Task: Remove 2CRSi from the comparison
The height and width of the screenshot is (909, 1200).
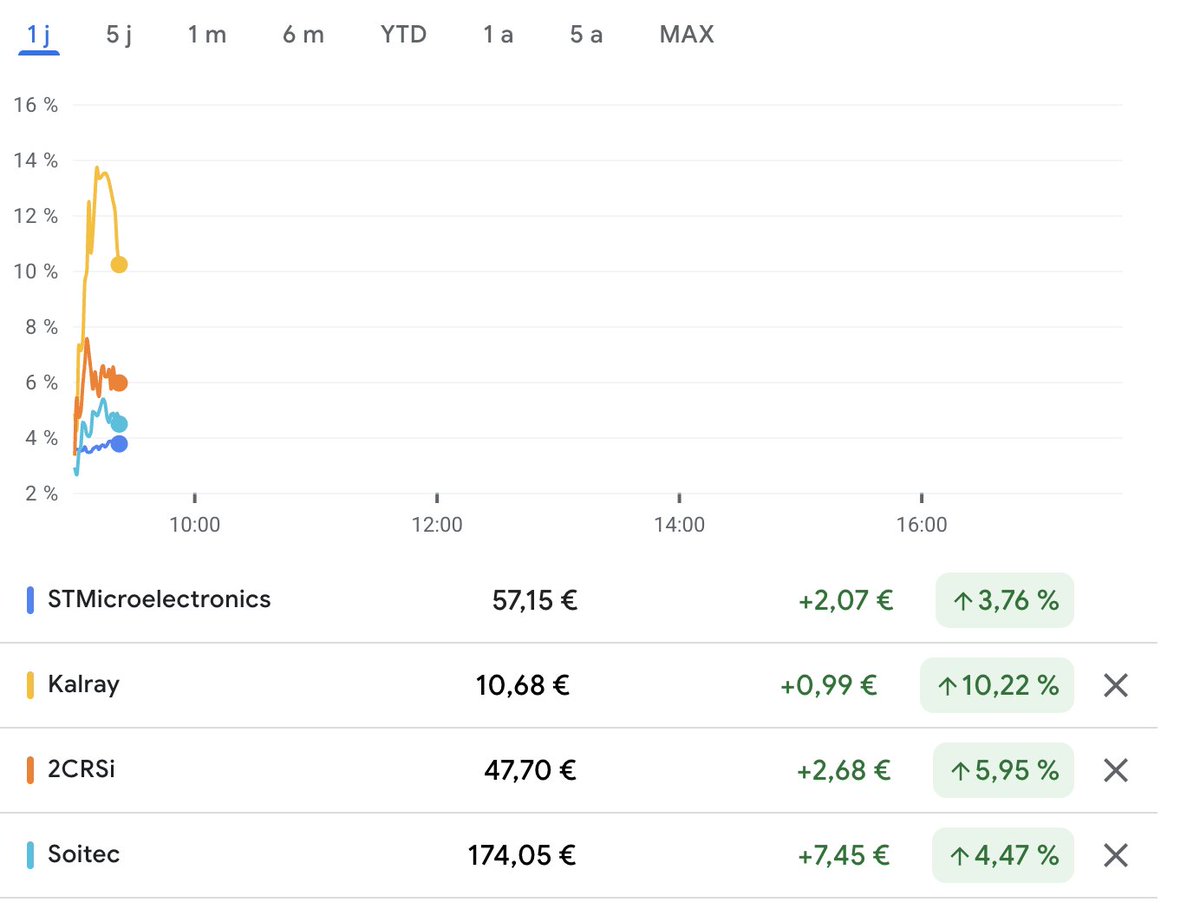Action: coord(1115,770)
